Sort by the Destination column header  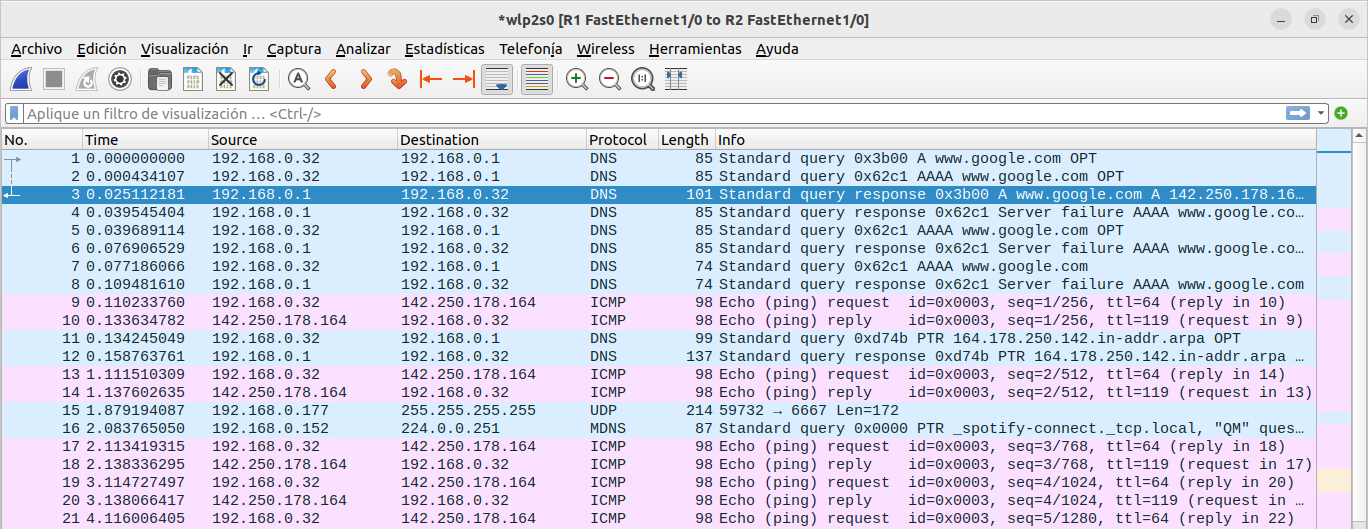tap(491, 140)
